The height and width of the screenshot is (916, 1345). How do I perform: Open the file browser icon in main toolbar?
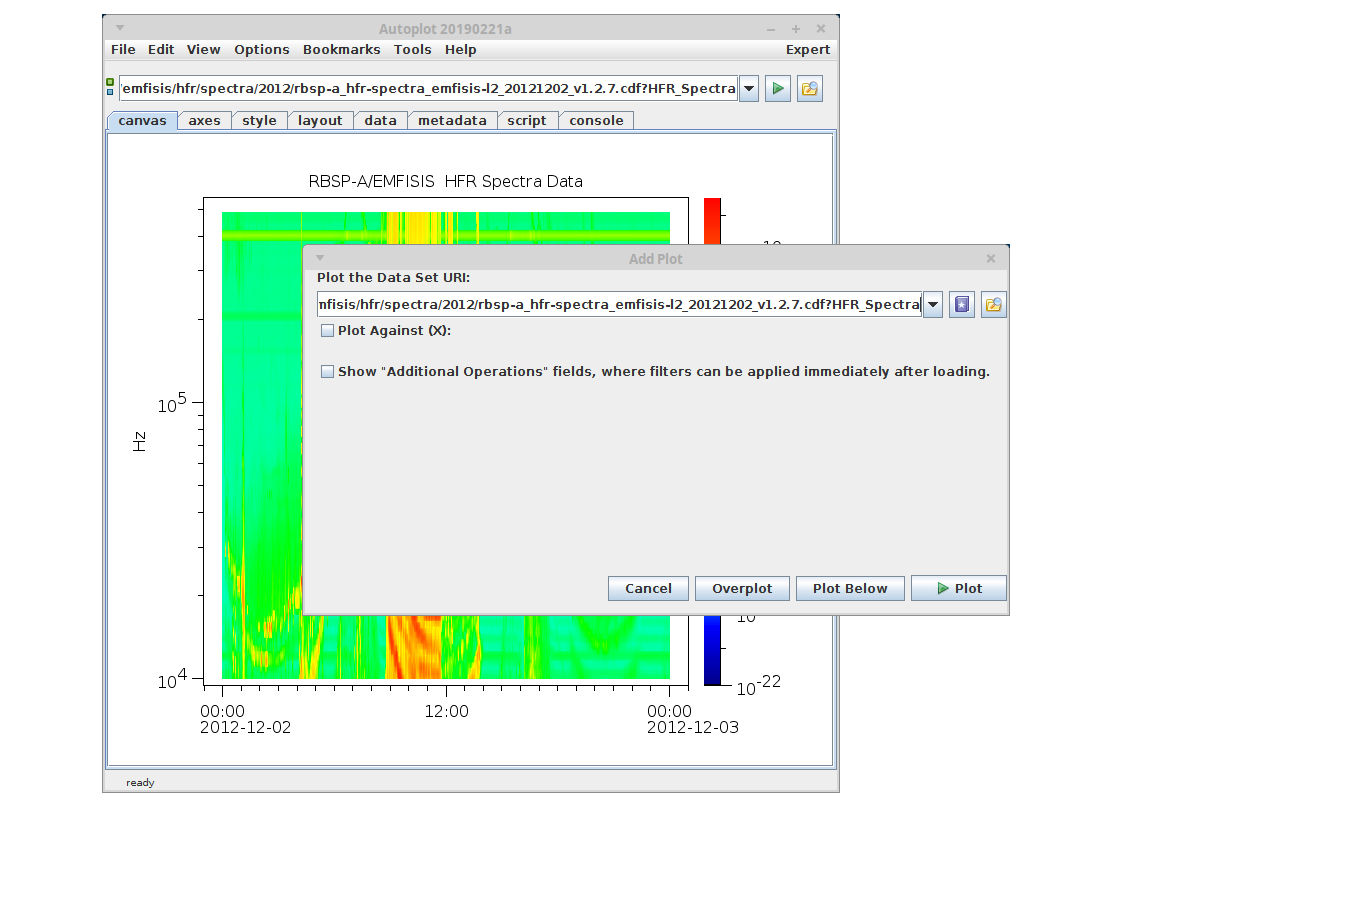[809, 89]
